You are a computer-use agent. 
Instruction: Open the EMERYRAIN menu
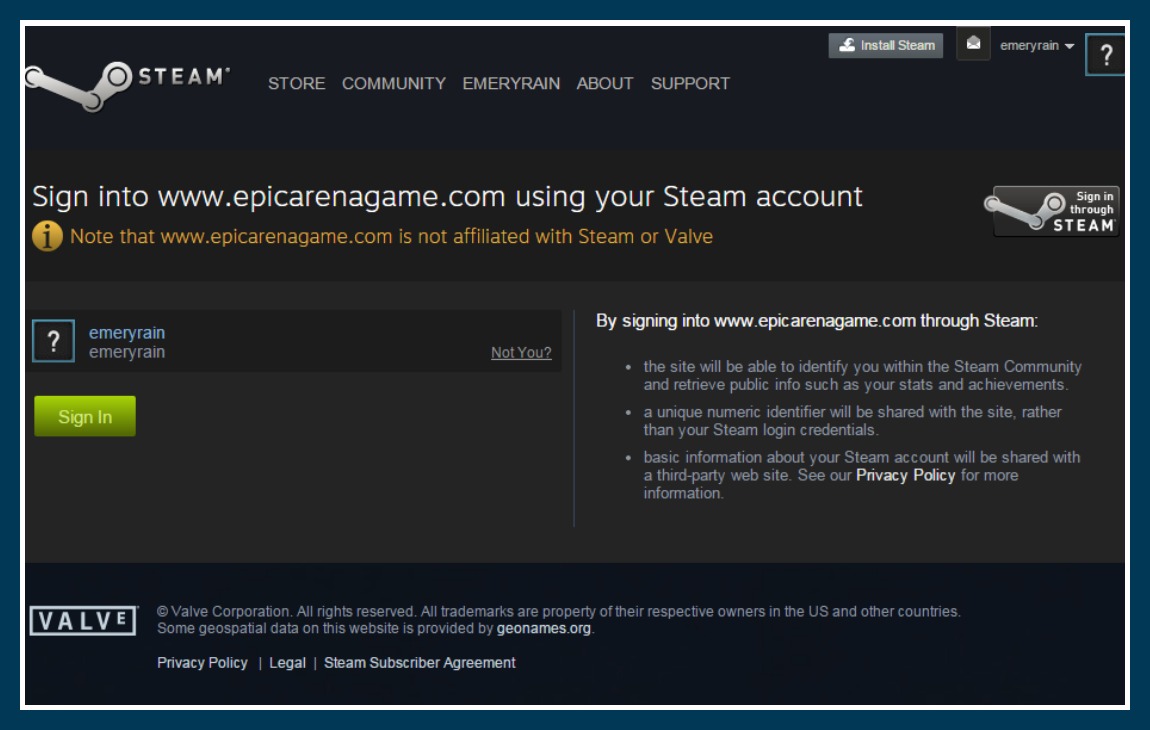point(511,84)
